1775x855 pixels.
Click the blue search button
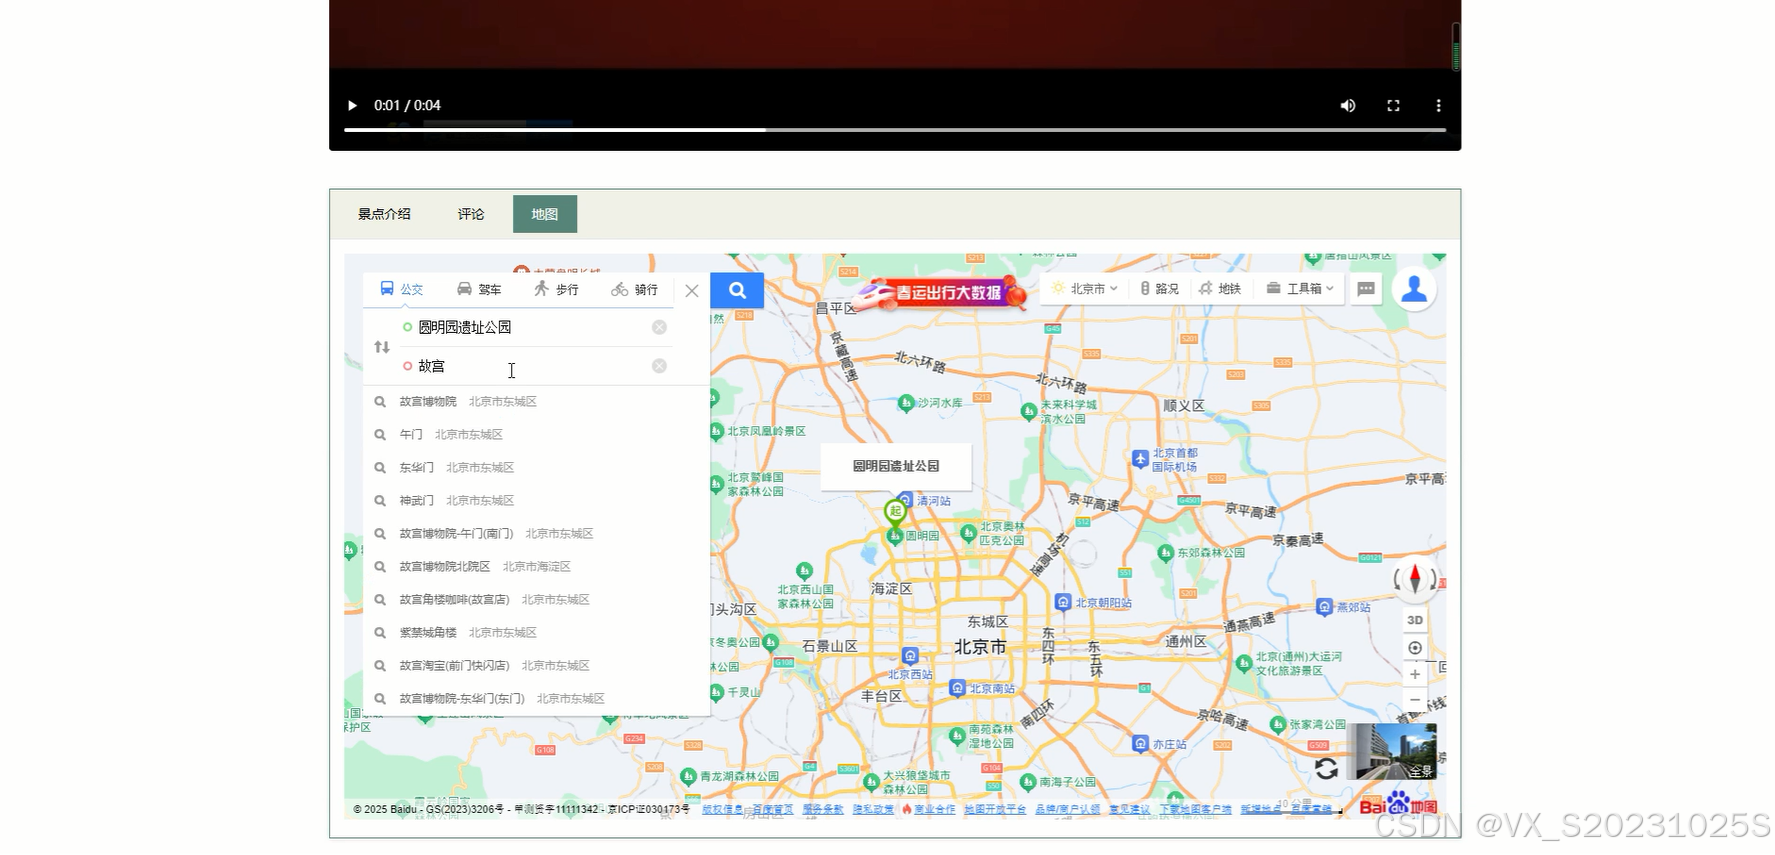pyautogui.click(x=737, y=290)
